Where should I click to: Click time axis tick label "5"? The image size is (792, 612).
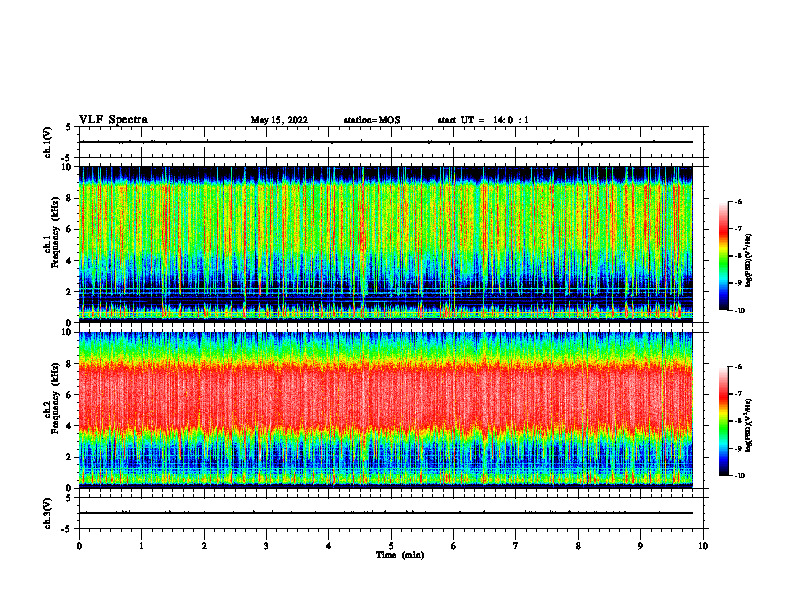click(x=391, y=546)
